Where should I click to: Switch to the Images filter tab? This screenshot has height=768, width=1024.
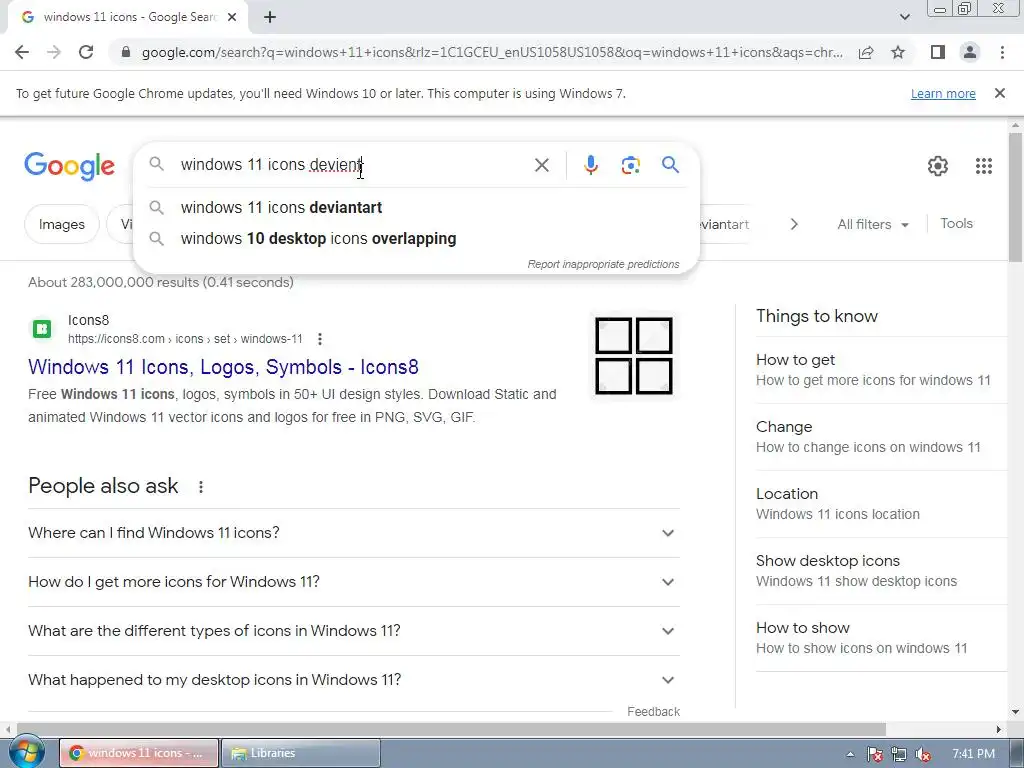[x=62, y=224]
